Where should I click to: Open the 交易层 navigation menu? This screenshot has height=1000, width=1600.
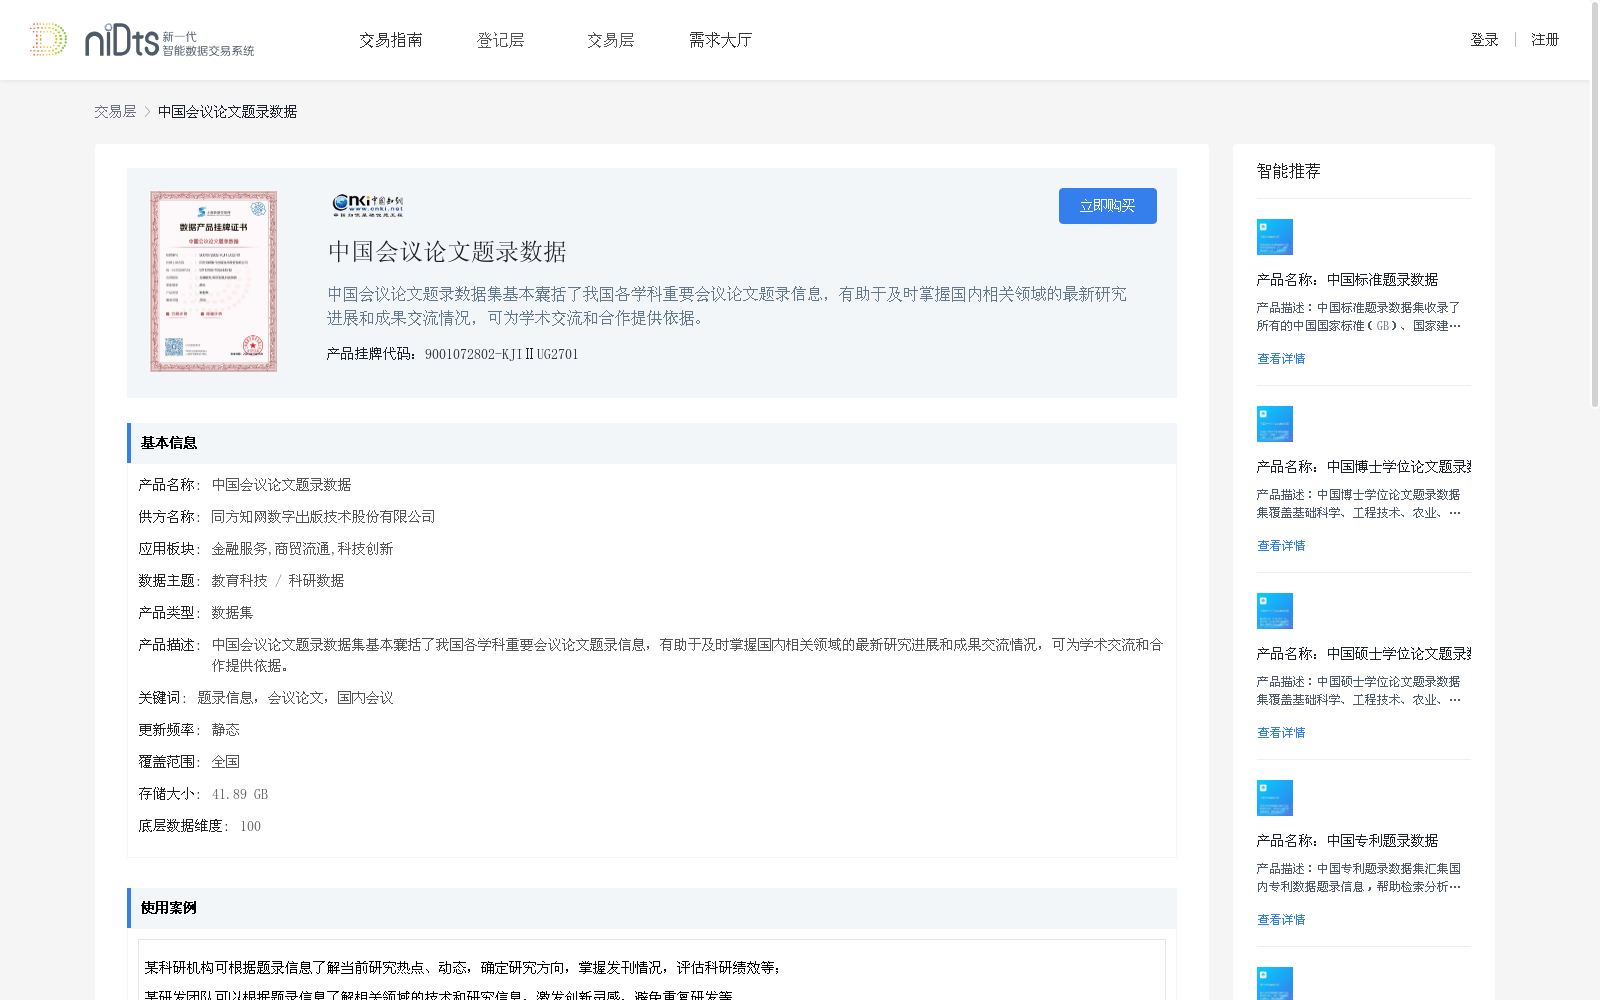(611, 40)
